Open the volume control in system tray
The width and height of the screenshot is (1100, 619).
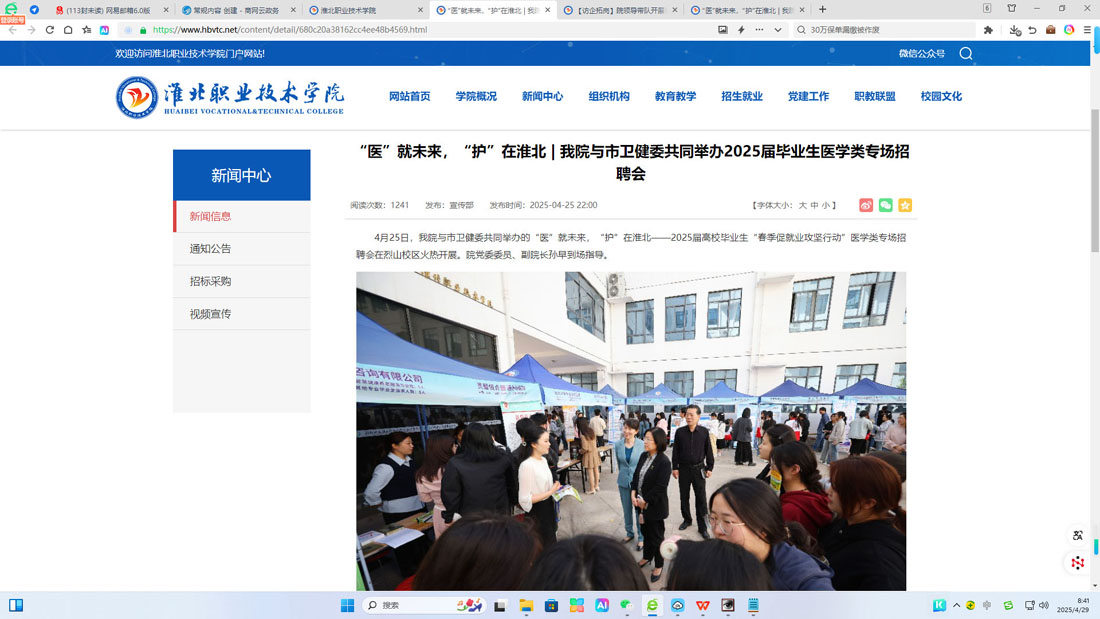coord(1044,605)
